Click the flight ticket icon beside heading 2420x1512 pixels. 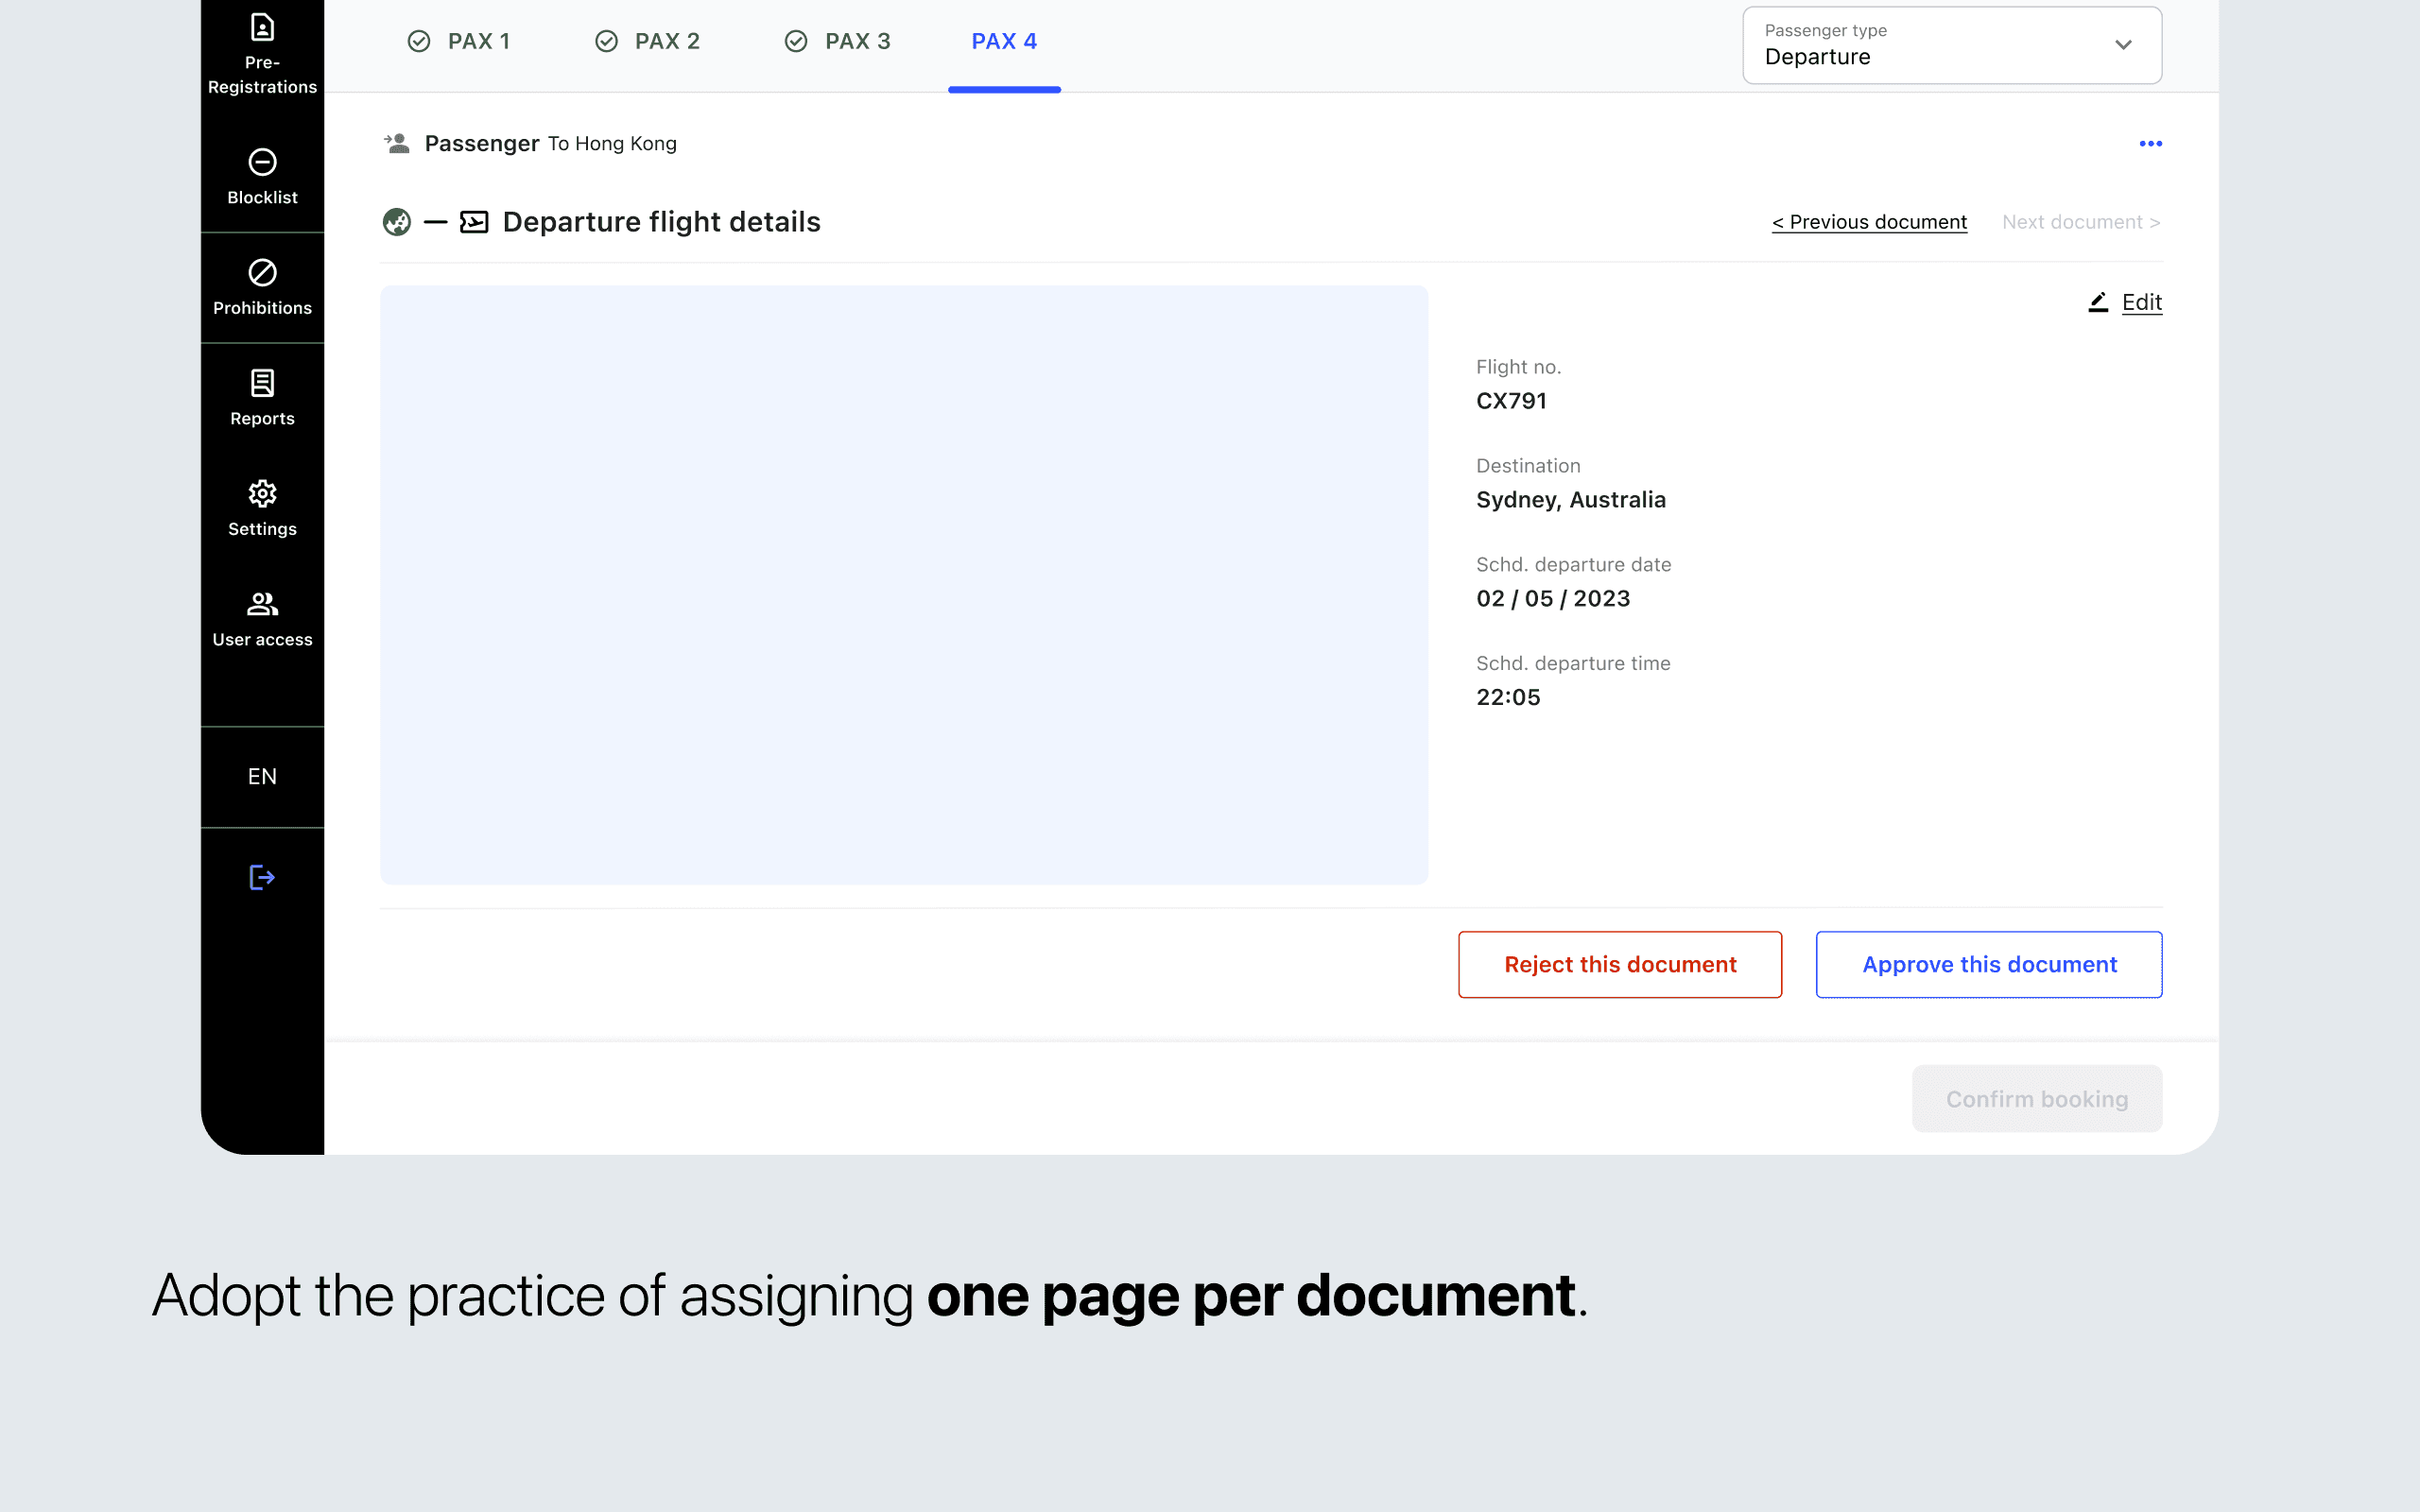(x=474, y=222)
